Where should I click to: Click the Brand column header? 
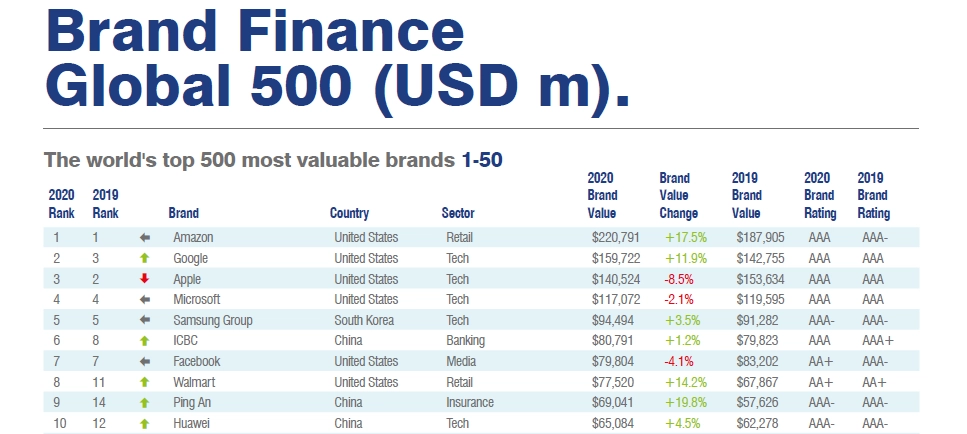pyautogui.click(x=183, y=213)
